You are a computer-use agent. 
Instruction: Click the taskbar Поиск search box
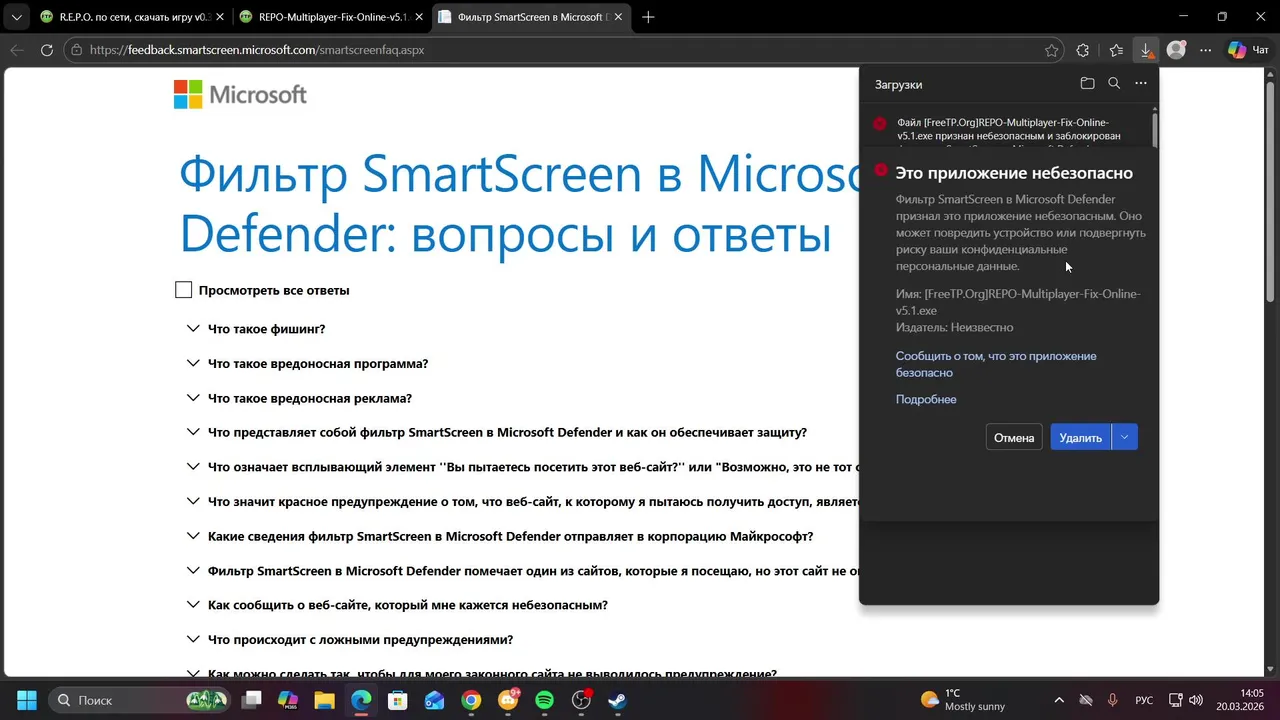[140, 700]
